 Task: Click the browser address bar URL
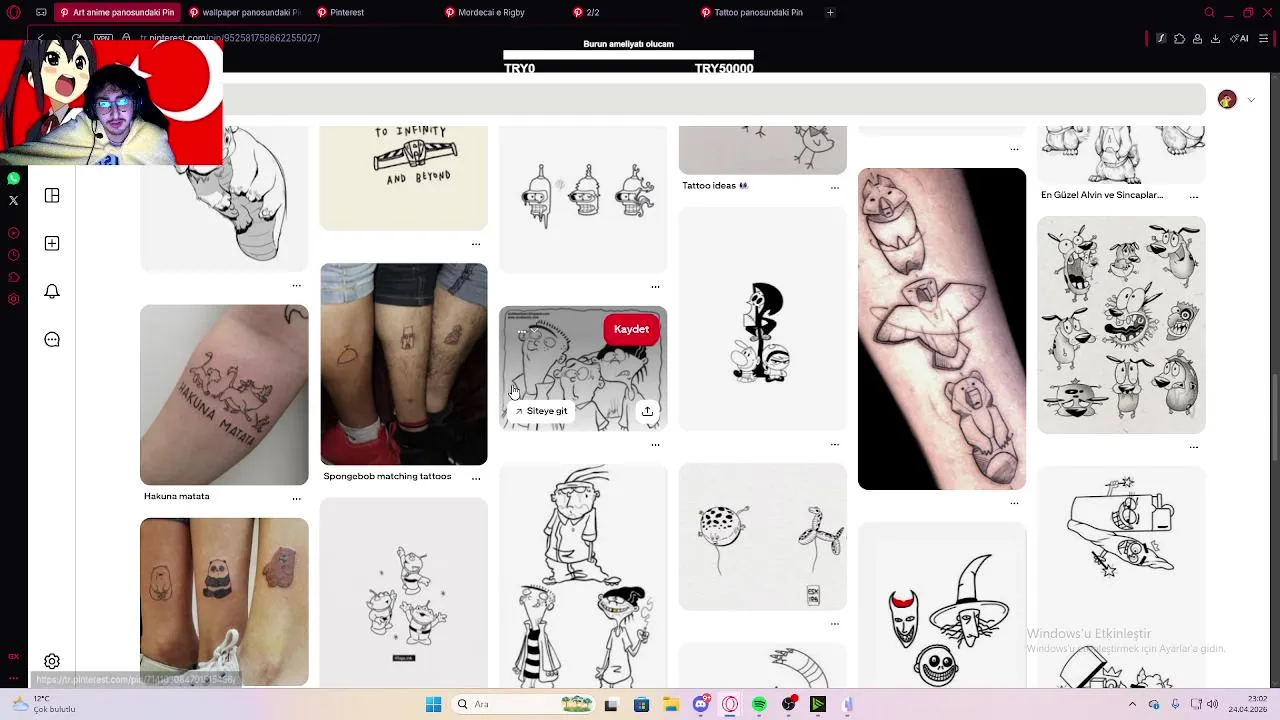tap(232, 38)
